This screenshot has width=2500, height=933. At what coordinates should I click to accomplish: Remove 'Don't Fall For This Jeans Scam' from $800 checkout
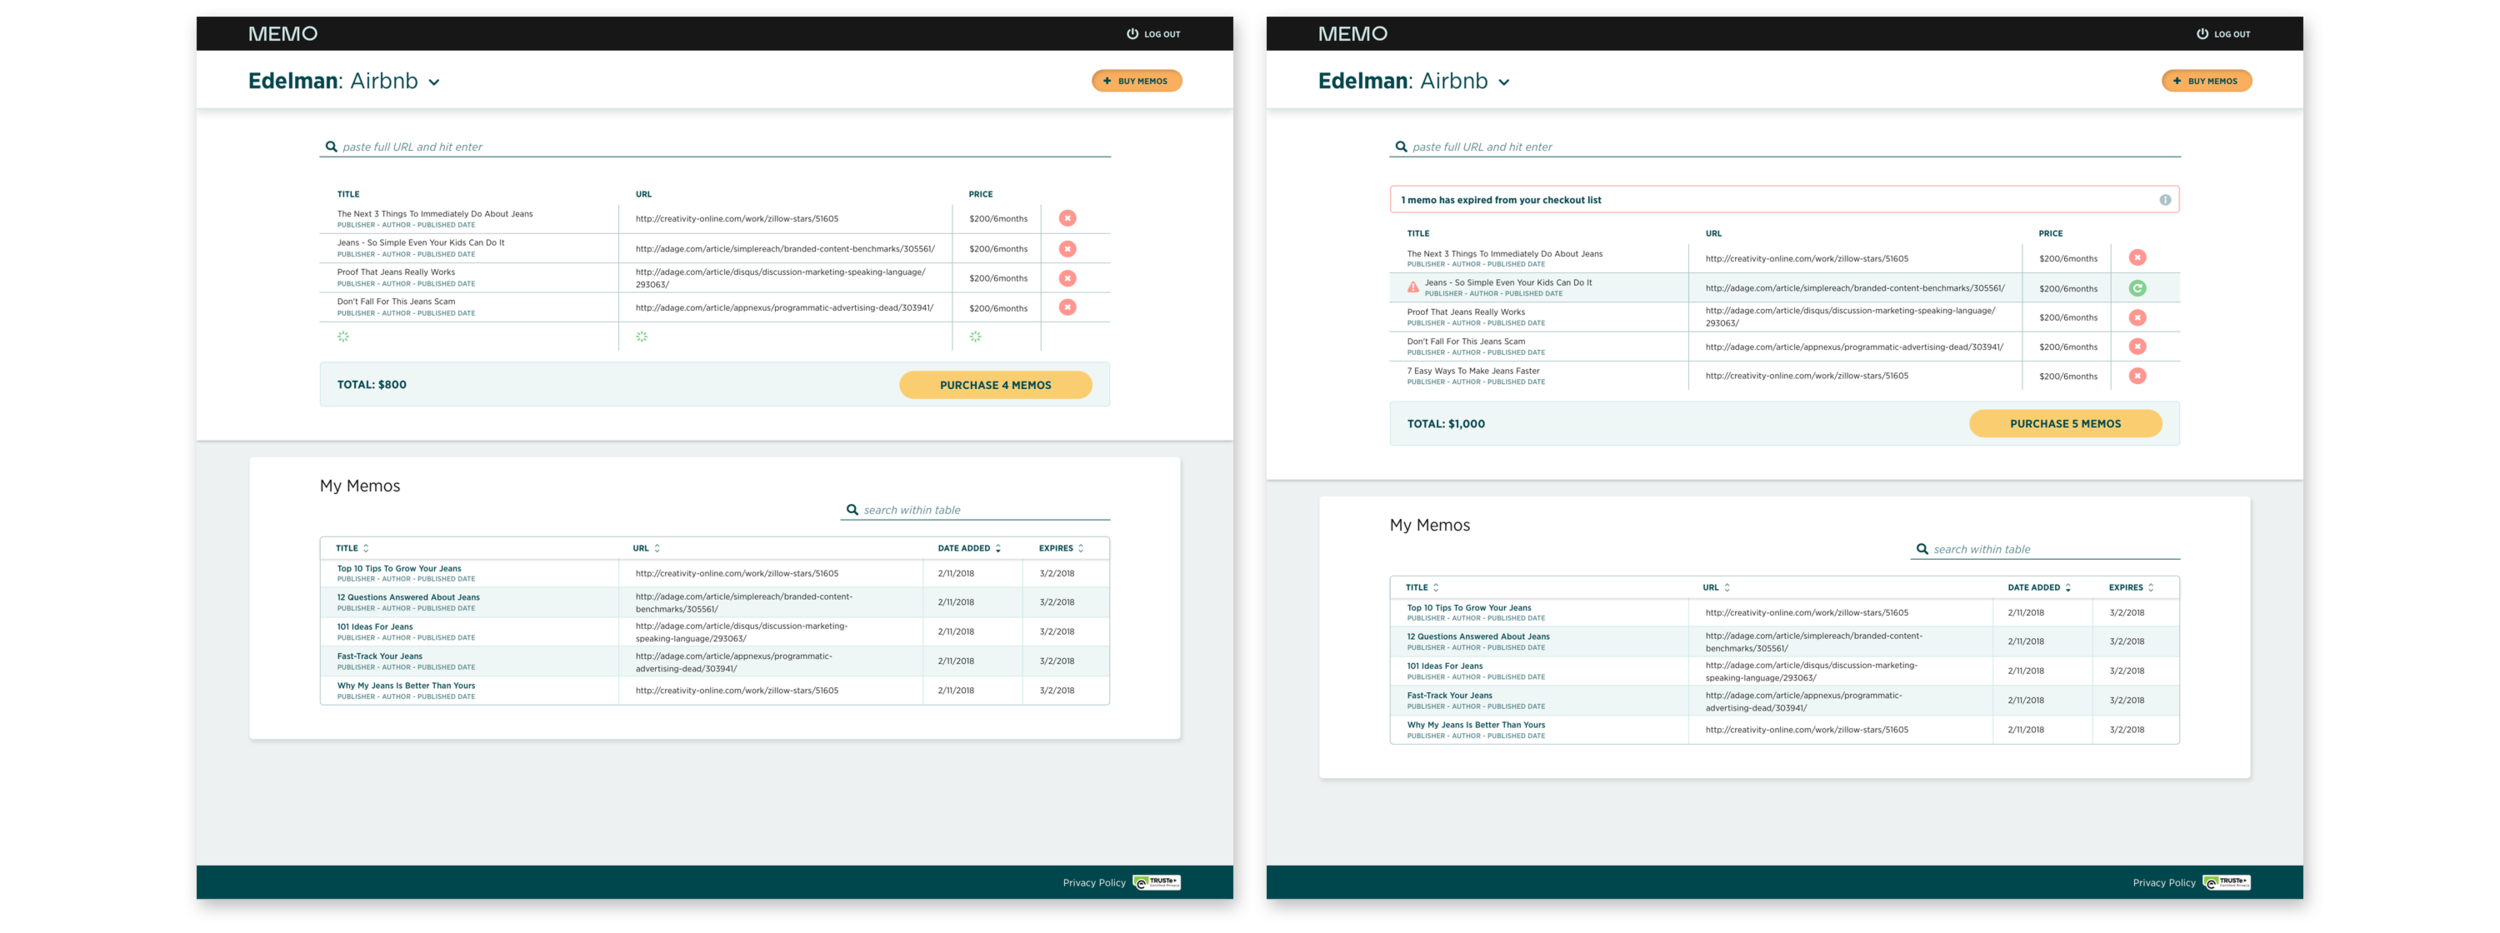coord(1067,307)
